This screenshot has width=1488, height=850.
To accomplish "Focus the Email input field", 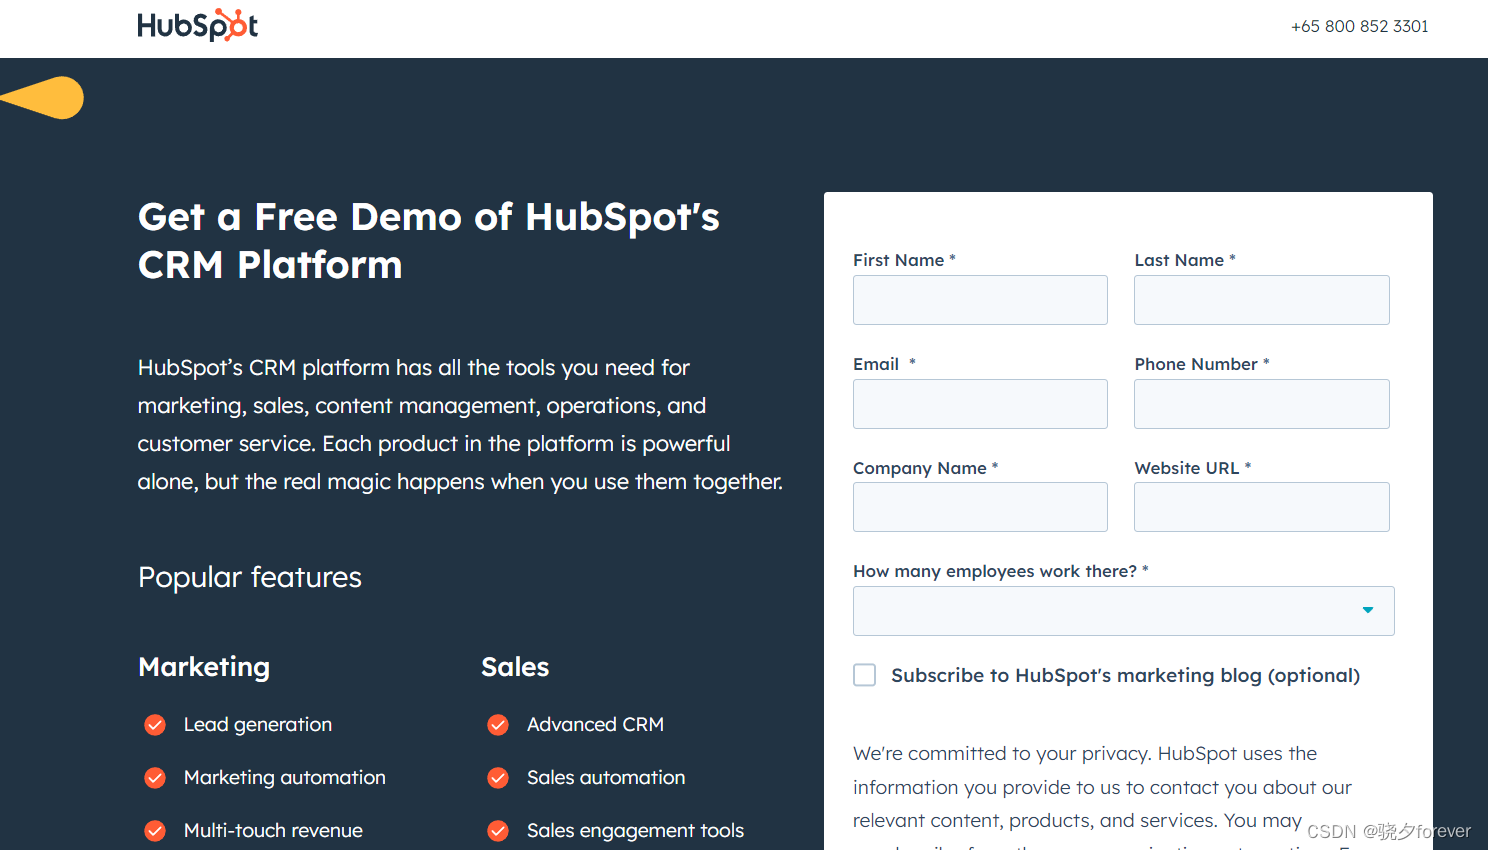I will [x=980, y=404].
